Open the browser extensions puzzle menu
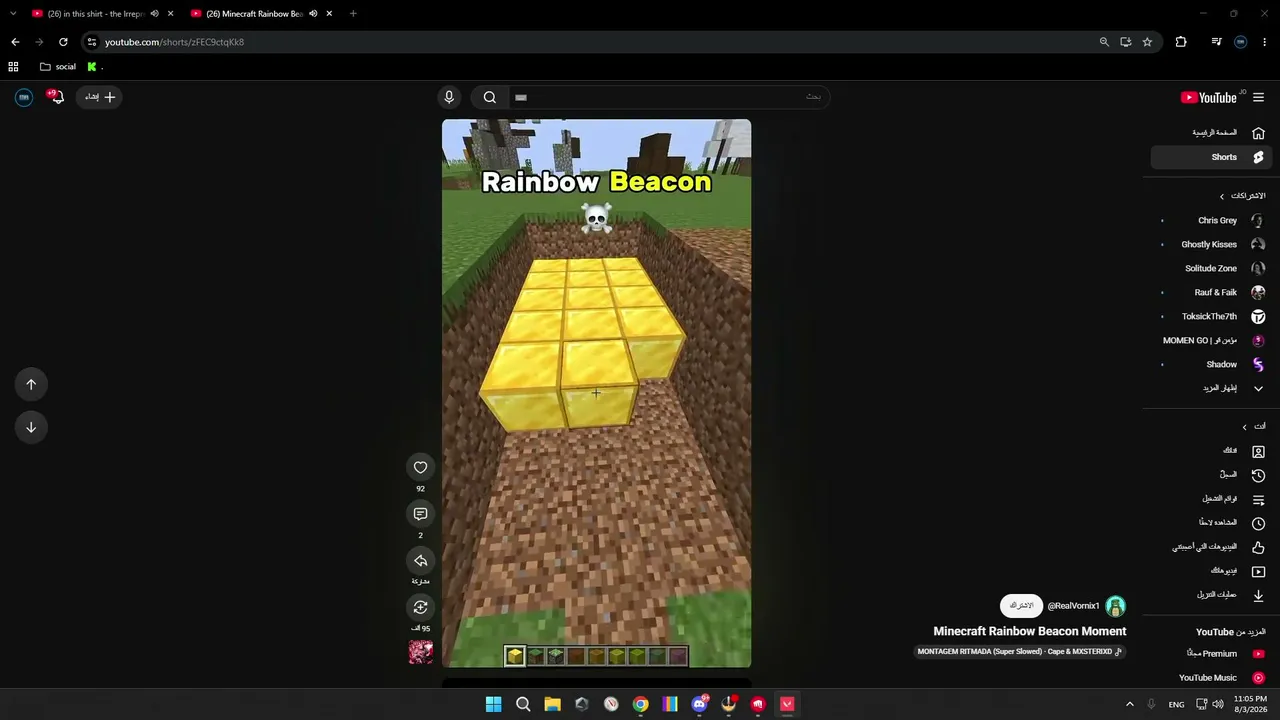Image resolution: width=1280 pixels, height=720 pixels. click(x=1181, y=42)
